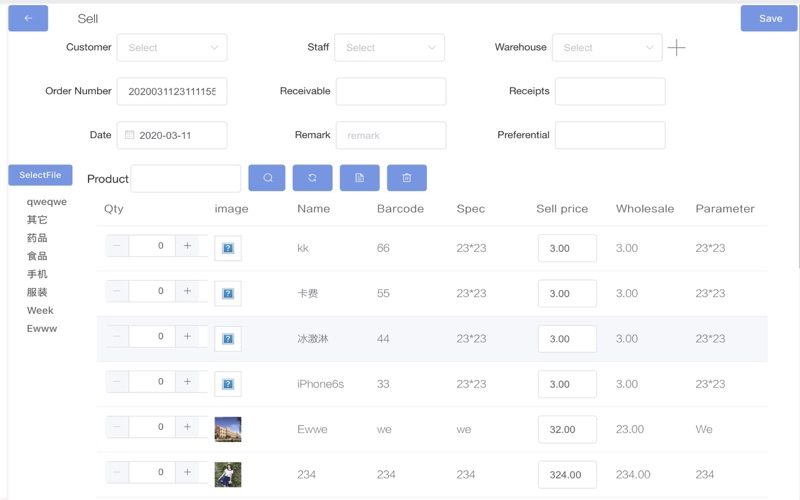The height and width of the screenshot is (500, 800).
Task: Click the SelectFile button
Action: click(x=40, y=175)
